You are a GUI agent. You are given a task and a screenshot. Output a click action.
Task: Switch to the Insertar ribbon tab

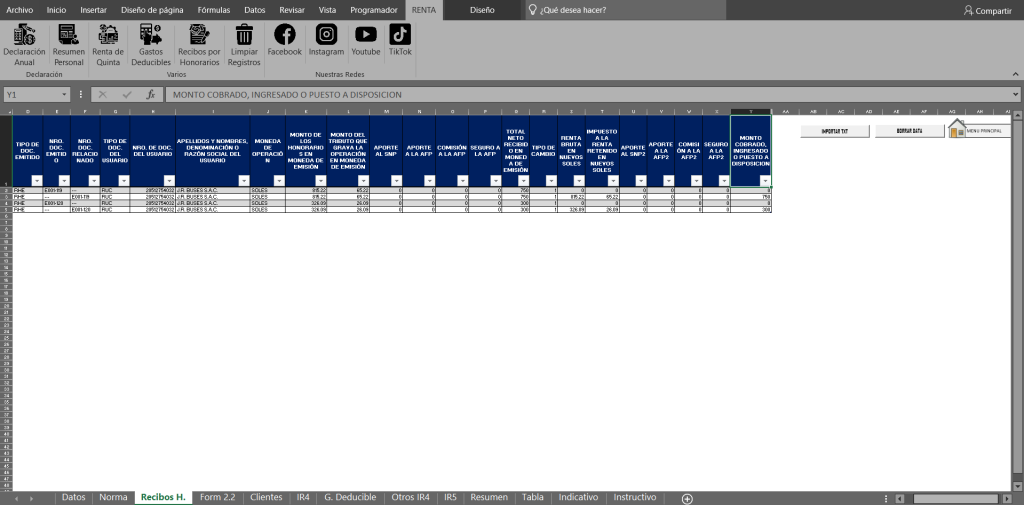[93, 10]
